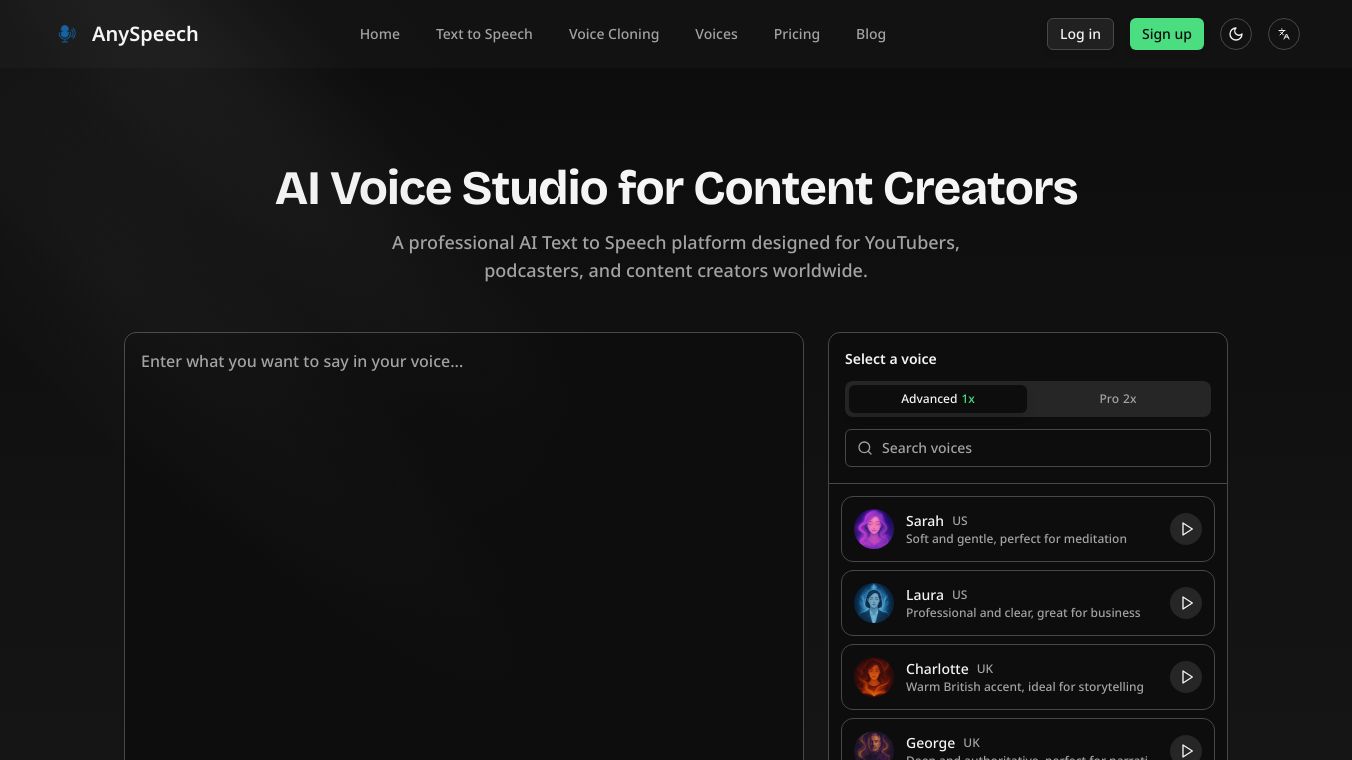Select Charlotte's orange avatar
This screenshot has height=760, width=1352.
coord(874,677)
